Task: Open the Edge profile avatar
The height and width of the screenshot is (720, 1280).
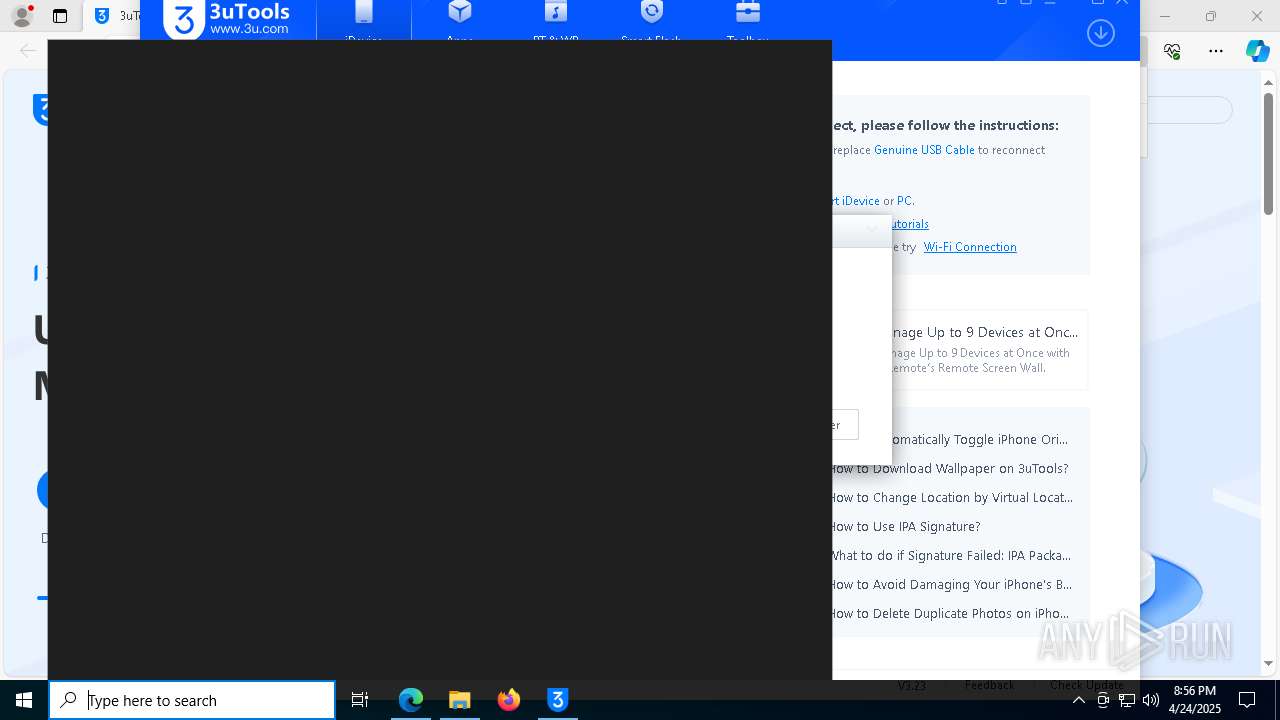Action: [22, 16]
